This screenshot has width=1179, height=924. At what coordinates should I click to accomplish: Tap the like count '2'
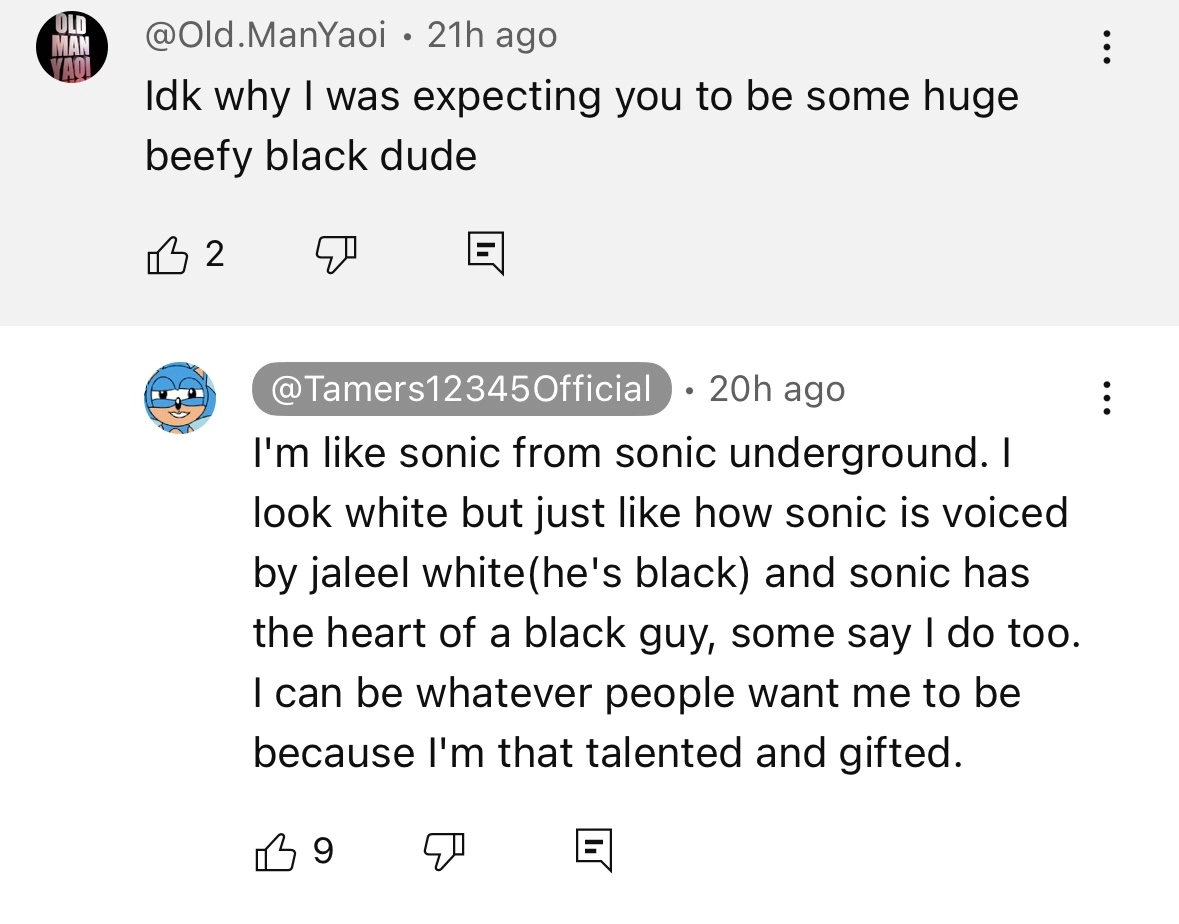pyautogui.click(x=215, y=254)
